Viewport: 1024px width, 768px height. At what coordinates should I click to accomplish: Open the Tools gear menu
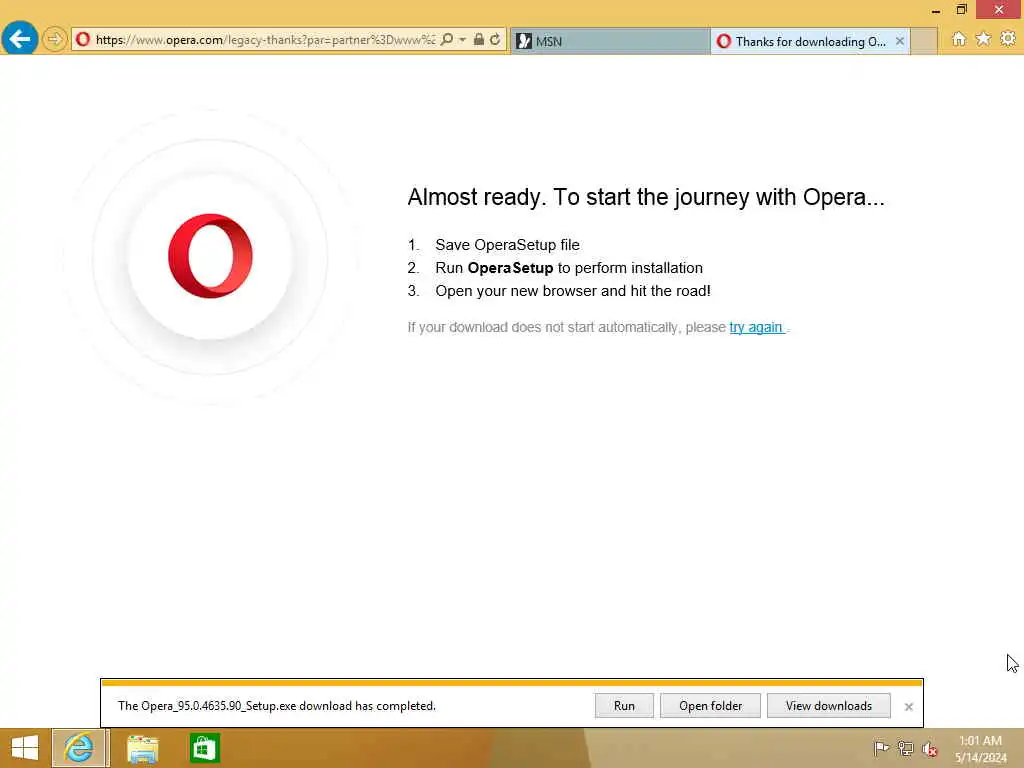[1008, 39]
